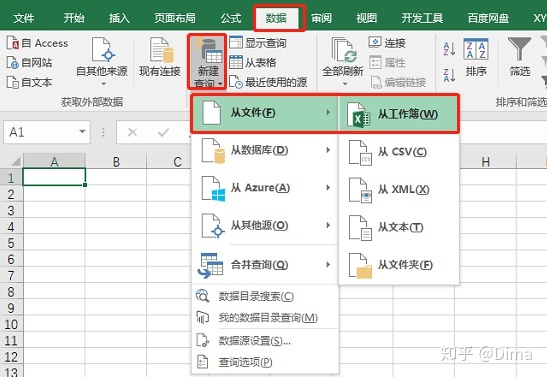Choose 从文本(T) in submenu
Screen dimensions: 547x377
pos(399,227)
